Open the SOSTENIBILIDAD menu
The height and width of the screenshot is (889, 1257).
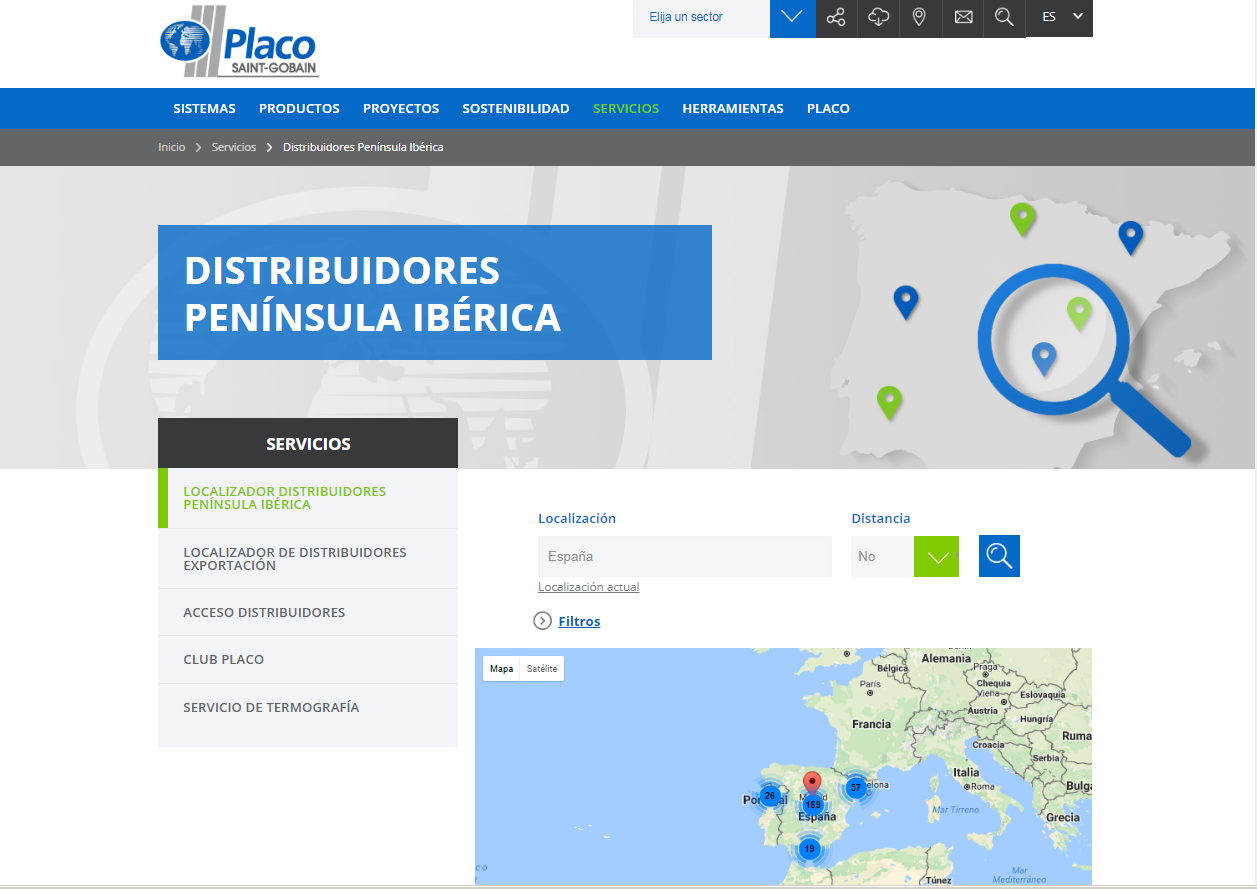516,108
